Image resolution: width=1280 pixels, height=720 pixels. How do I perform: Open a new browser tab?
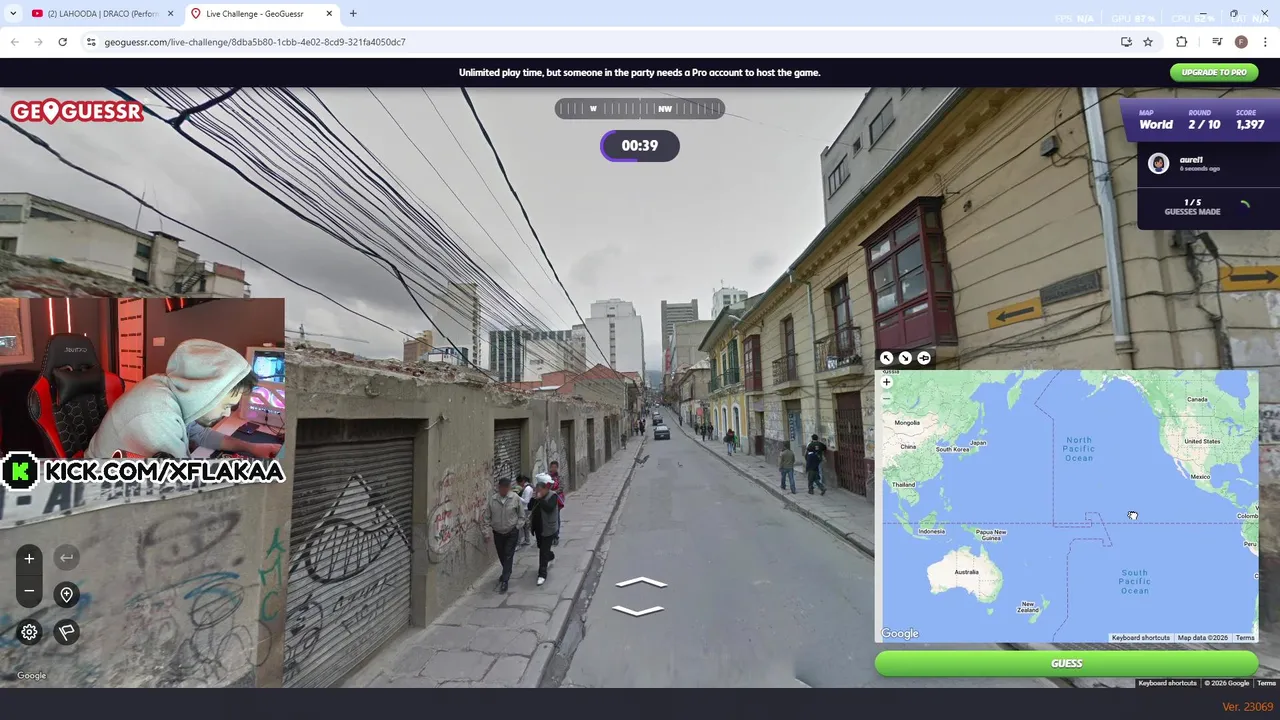click(x=353, y=14)
